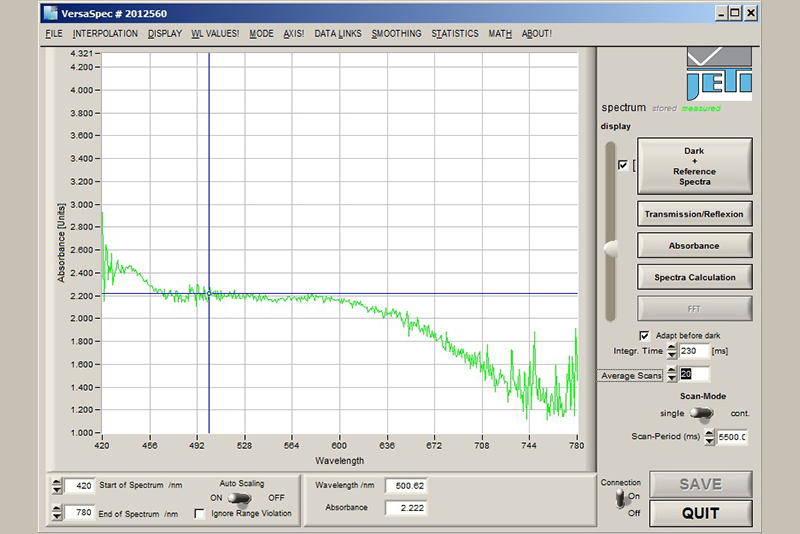Open the MODE menu
This screenshot has width=800, height=534.
pos(261,34)
